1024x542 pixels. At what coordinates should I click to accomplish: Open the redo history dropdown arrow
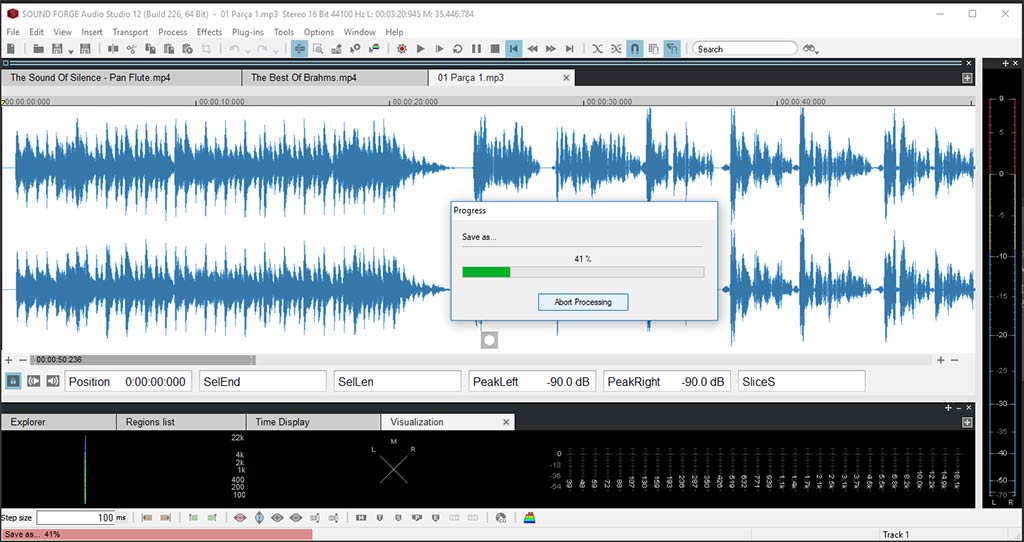276,50
